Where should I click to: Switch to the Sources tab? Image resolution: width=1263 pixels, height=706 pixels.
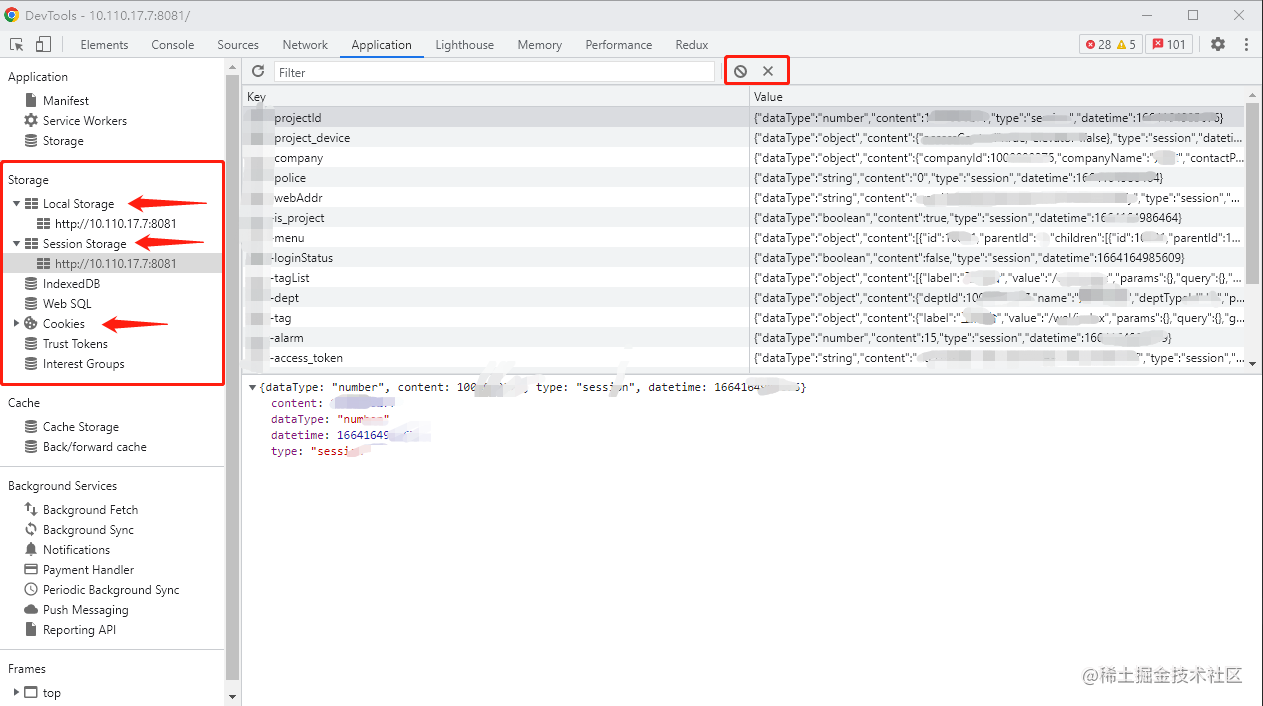(238, 45)
